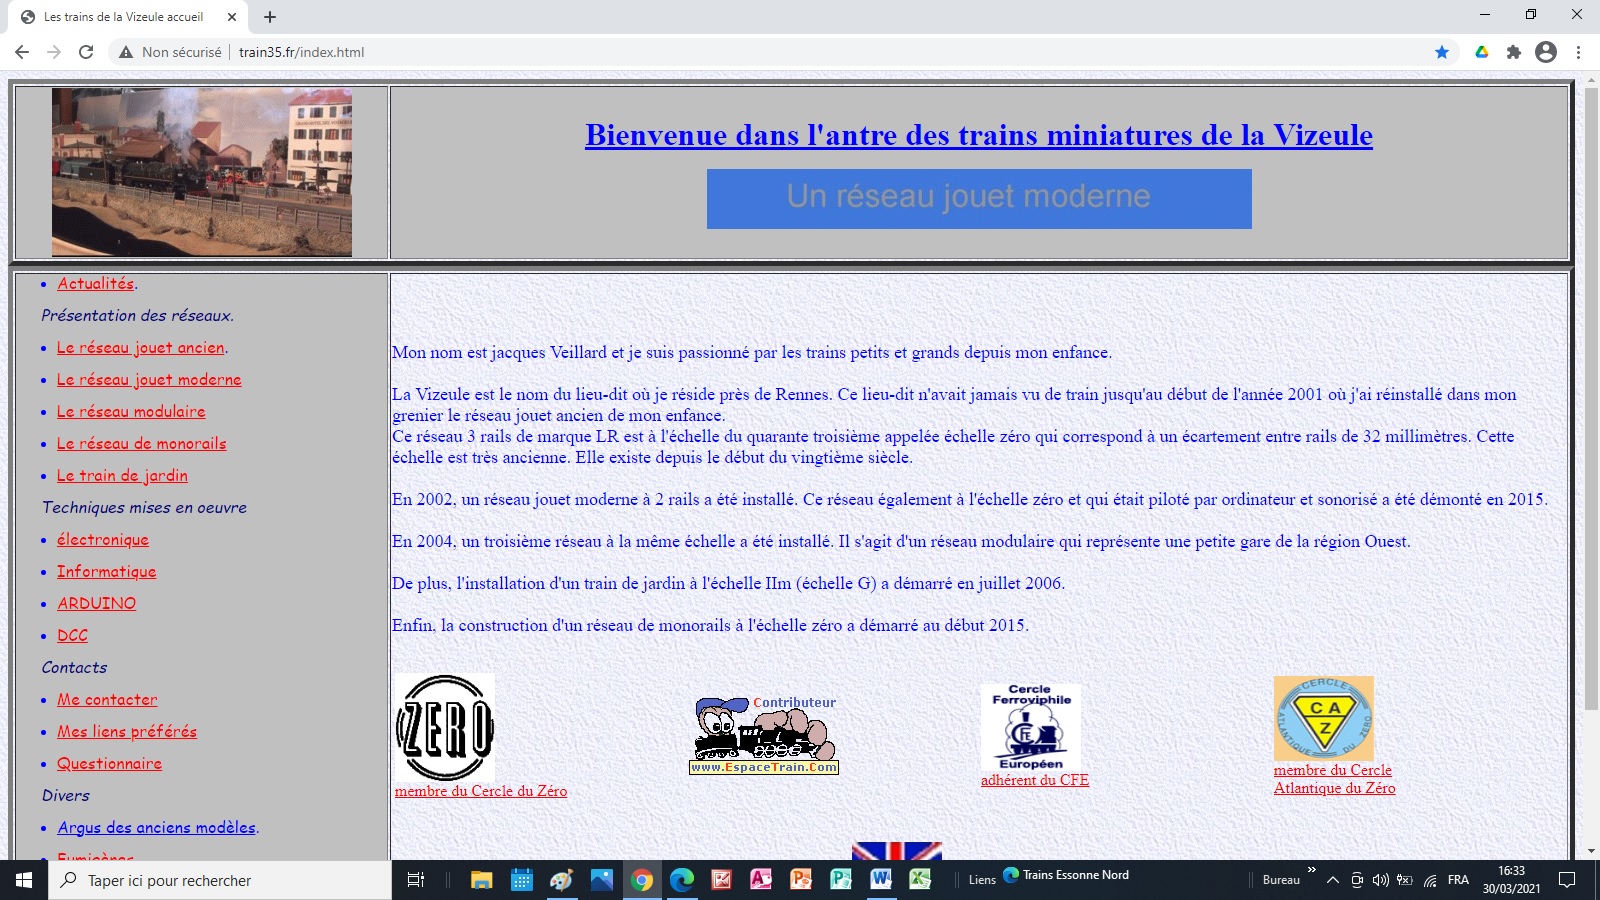The image size is (1600, 900).
Task: Click the scrollbar down arrow
Action: 1590,851
